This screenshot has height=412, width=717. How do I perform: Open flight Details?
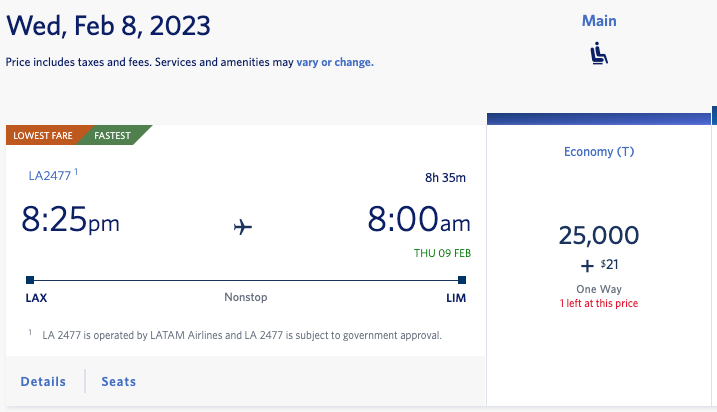(43, 381)
